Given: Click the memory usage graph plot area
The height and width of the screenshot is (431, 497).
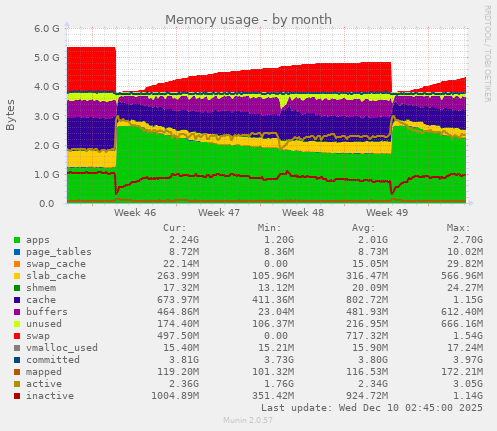Looking at the screenshot, I should click(x=267, y=116).
